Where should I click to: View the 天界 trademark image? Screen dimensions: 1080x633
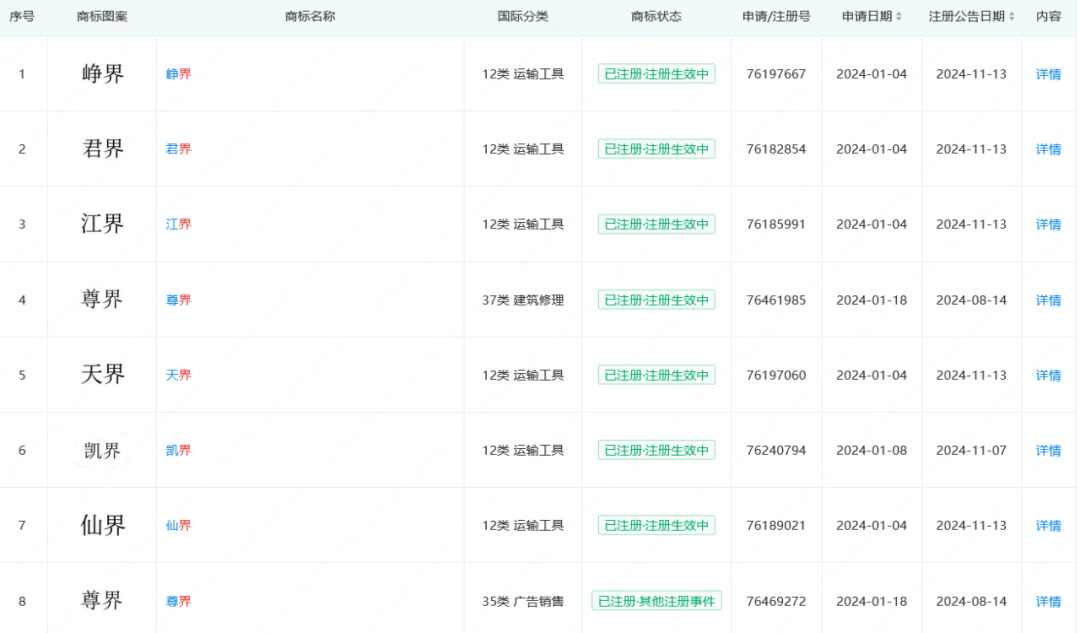pyautogui.click(x=102, y=374)
